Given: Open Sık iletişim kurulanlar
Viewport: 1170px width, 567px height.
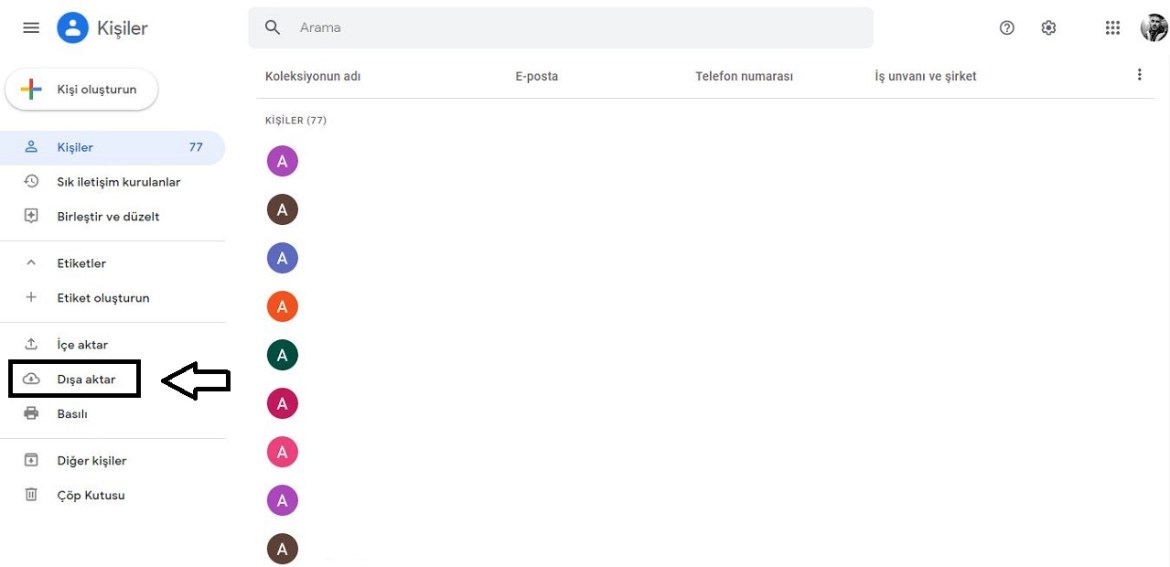Looking at the screenshot, I should [118, 182].
